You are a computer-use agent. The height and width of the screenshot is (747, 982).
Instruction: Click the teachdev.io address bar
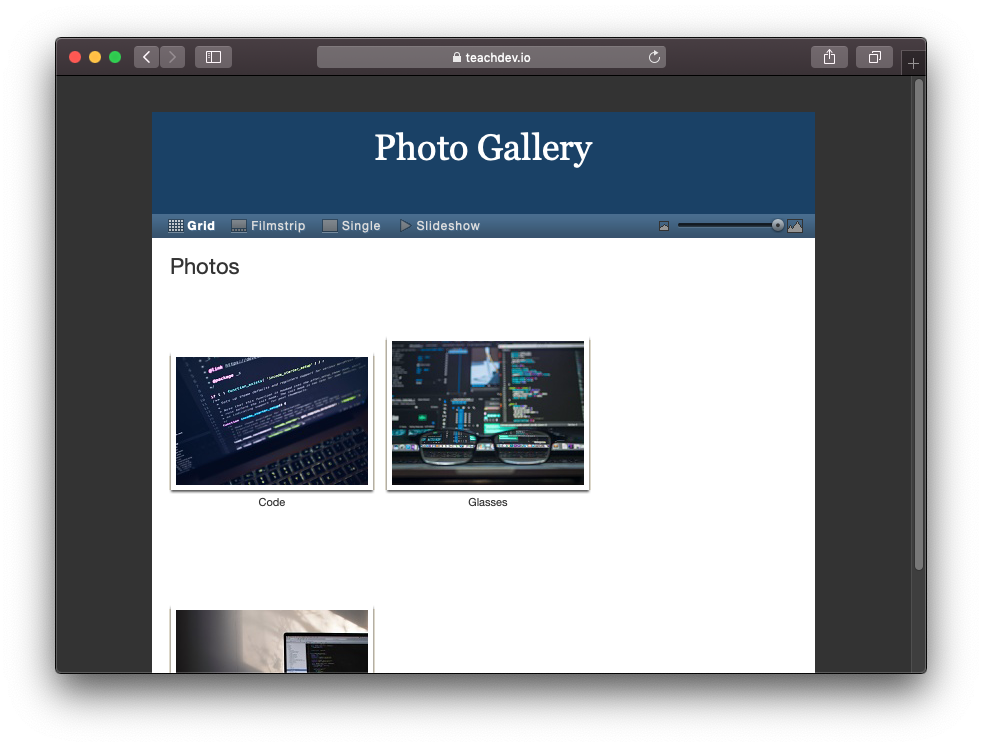[x=491, y=57]
